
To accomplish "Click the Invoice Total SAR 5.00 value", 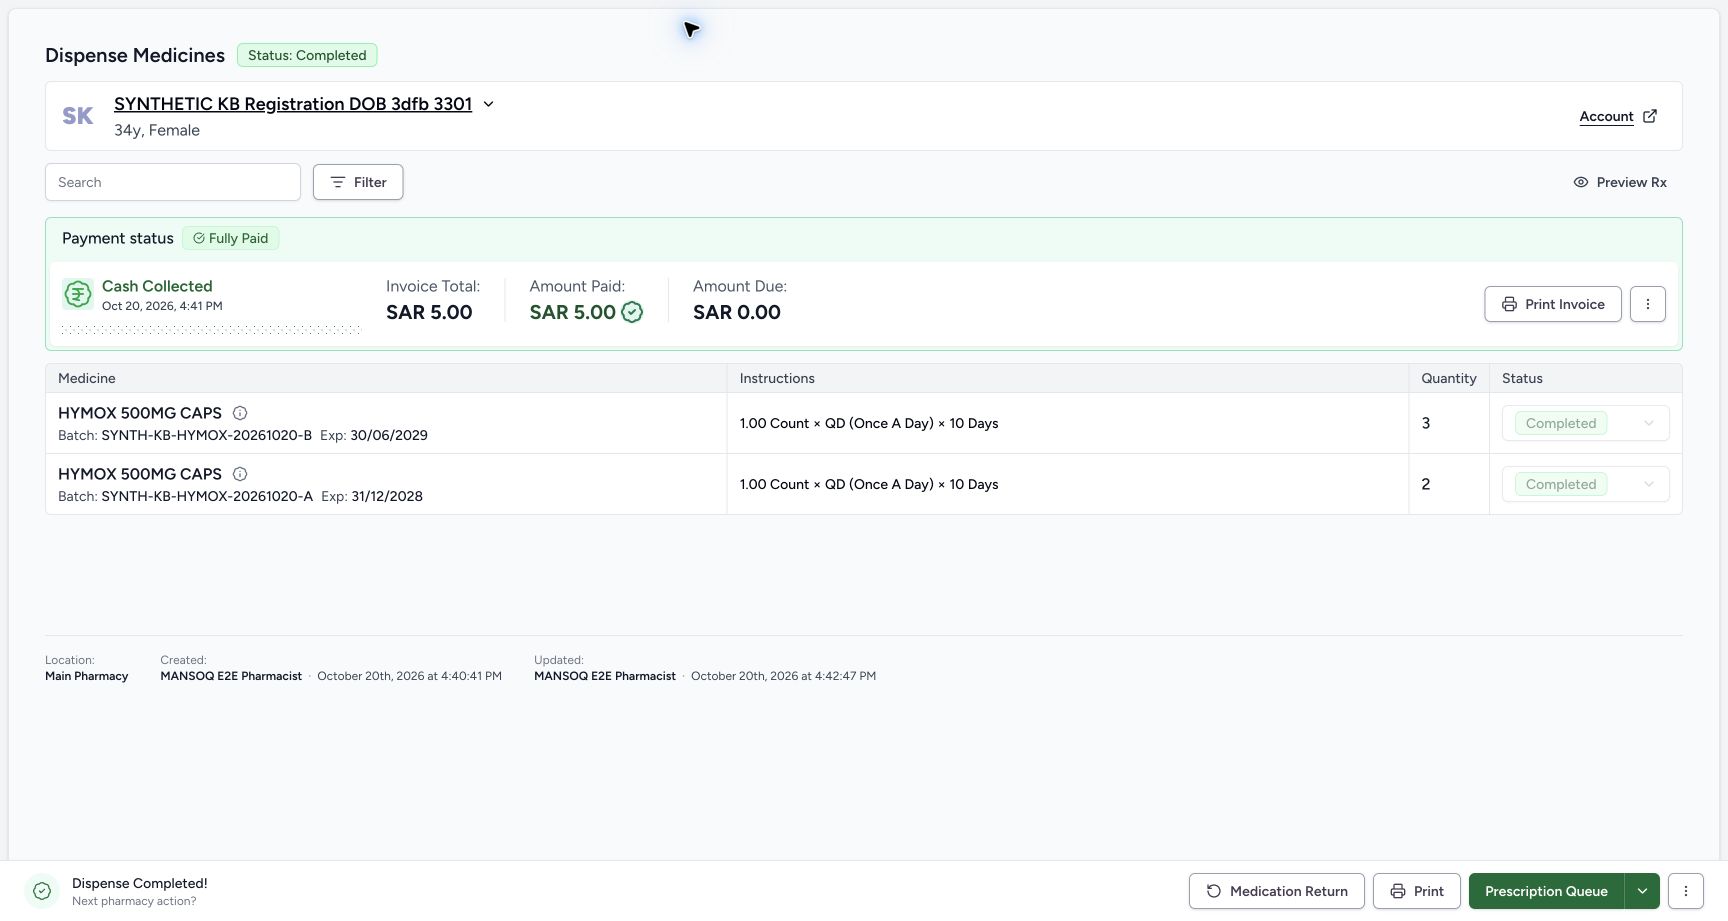I will point(429,312).
